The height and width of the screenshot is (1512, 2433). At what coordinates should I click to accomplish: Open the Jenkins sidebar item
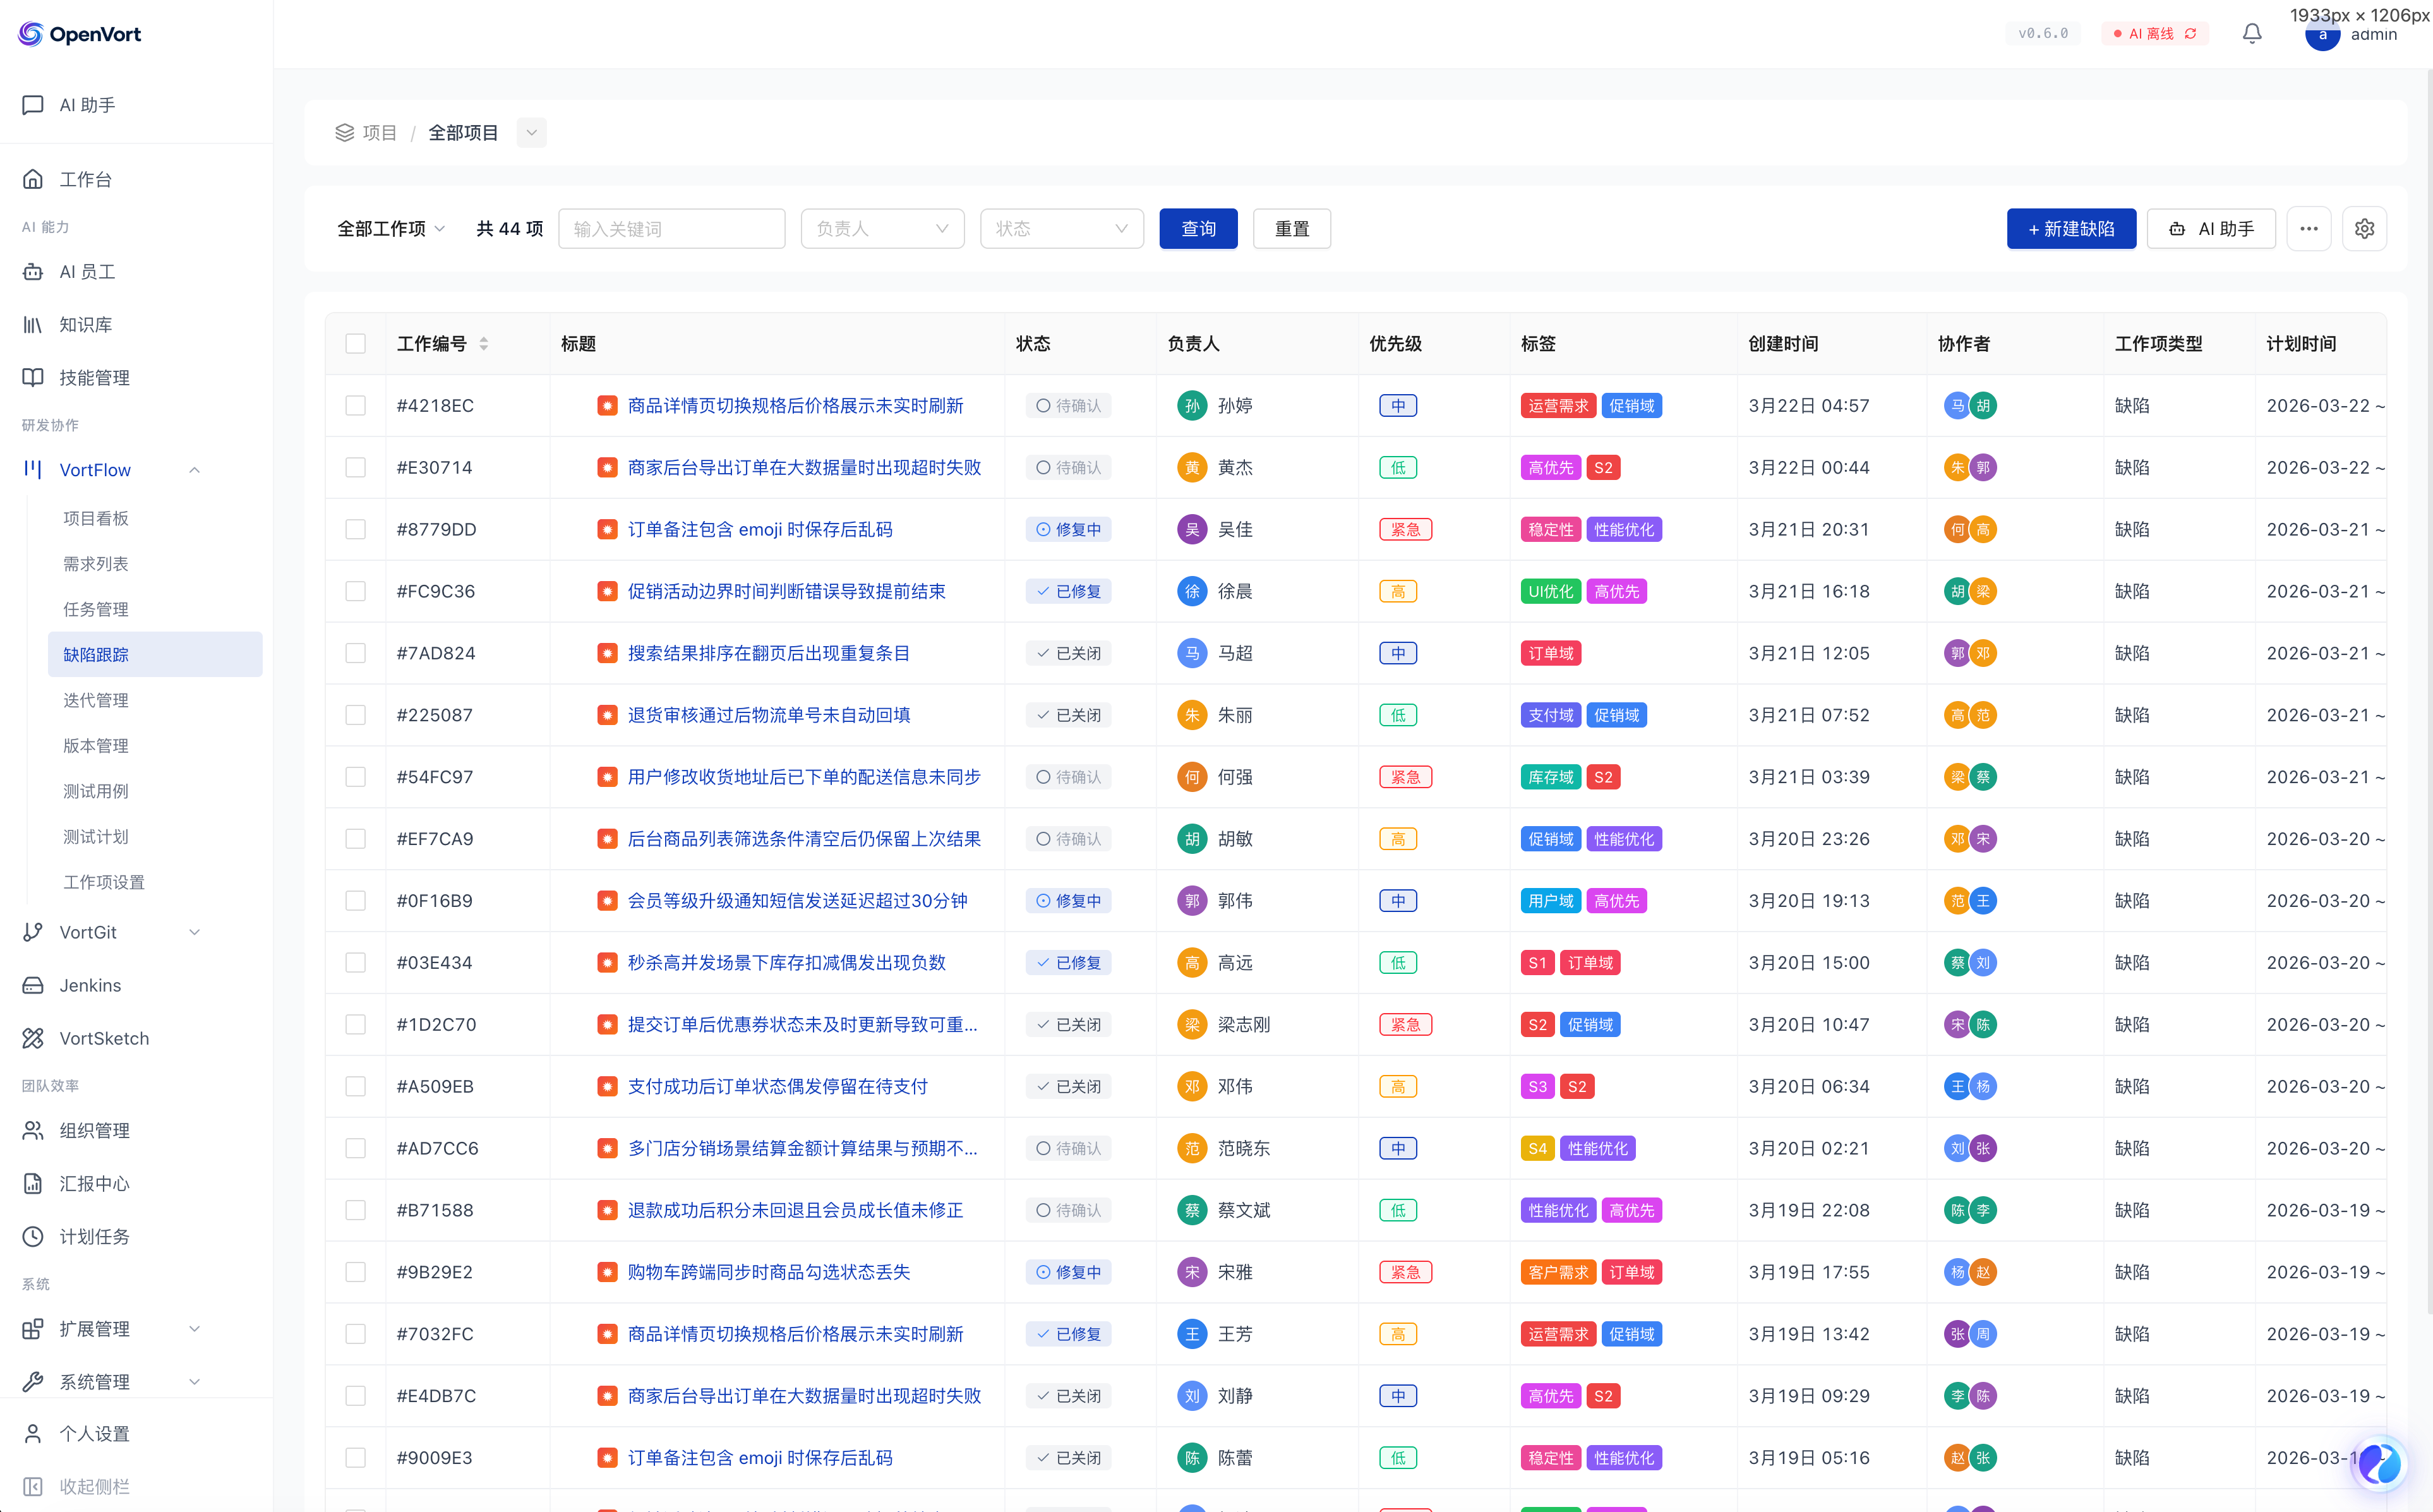[90, 985]
